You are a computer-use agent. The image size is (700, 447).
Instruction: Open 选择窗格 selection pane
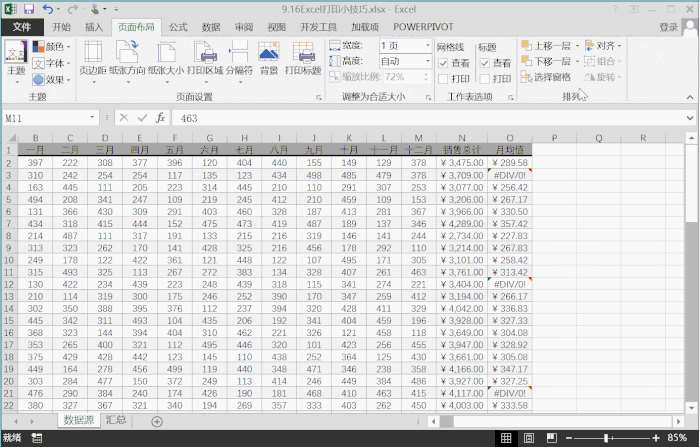[x=546, y=77]
